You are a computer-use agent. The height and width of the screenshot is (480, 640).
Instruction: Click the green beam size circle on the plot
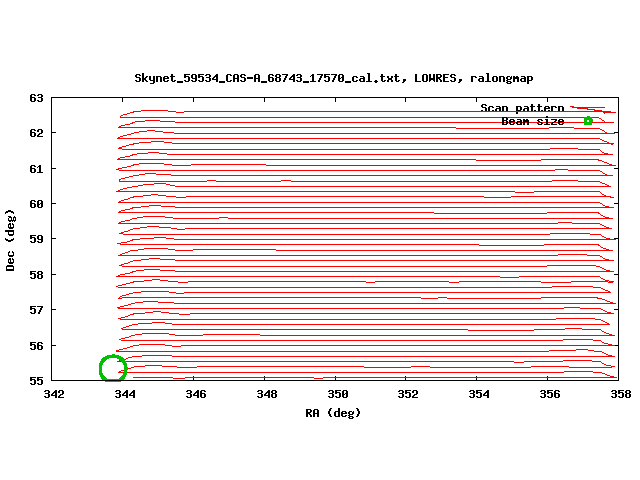pyautogui.click(x=113, y=369)
